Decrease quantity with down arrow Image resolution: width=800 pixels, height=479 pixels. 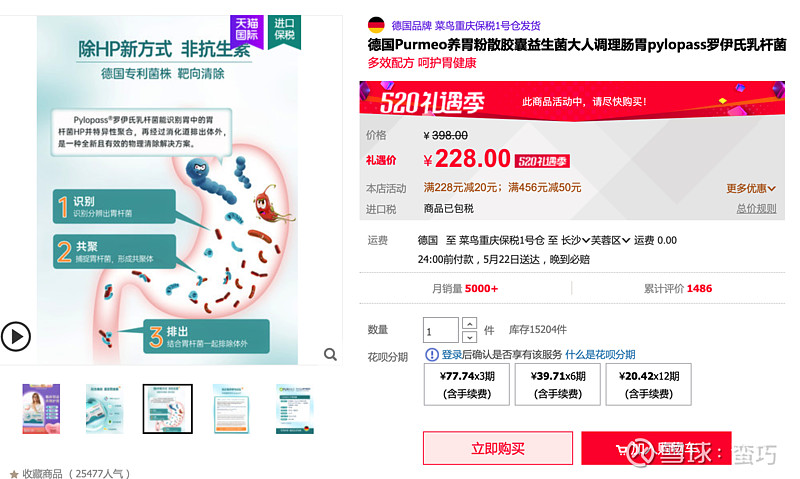[469, 337]
